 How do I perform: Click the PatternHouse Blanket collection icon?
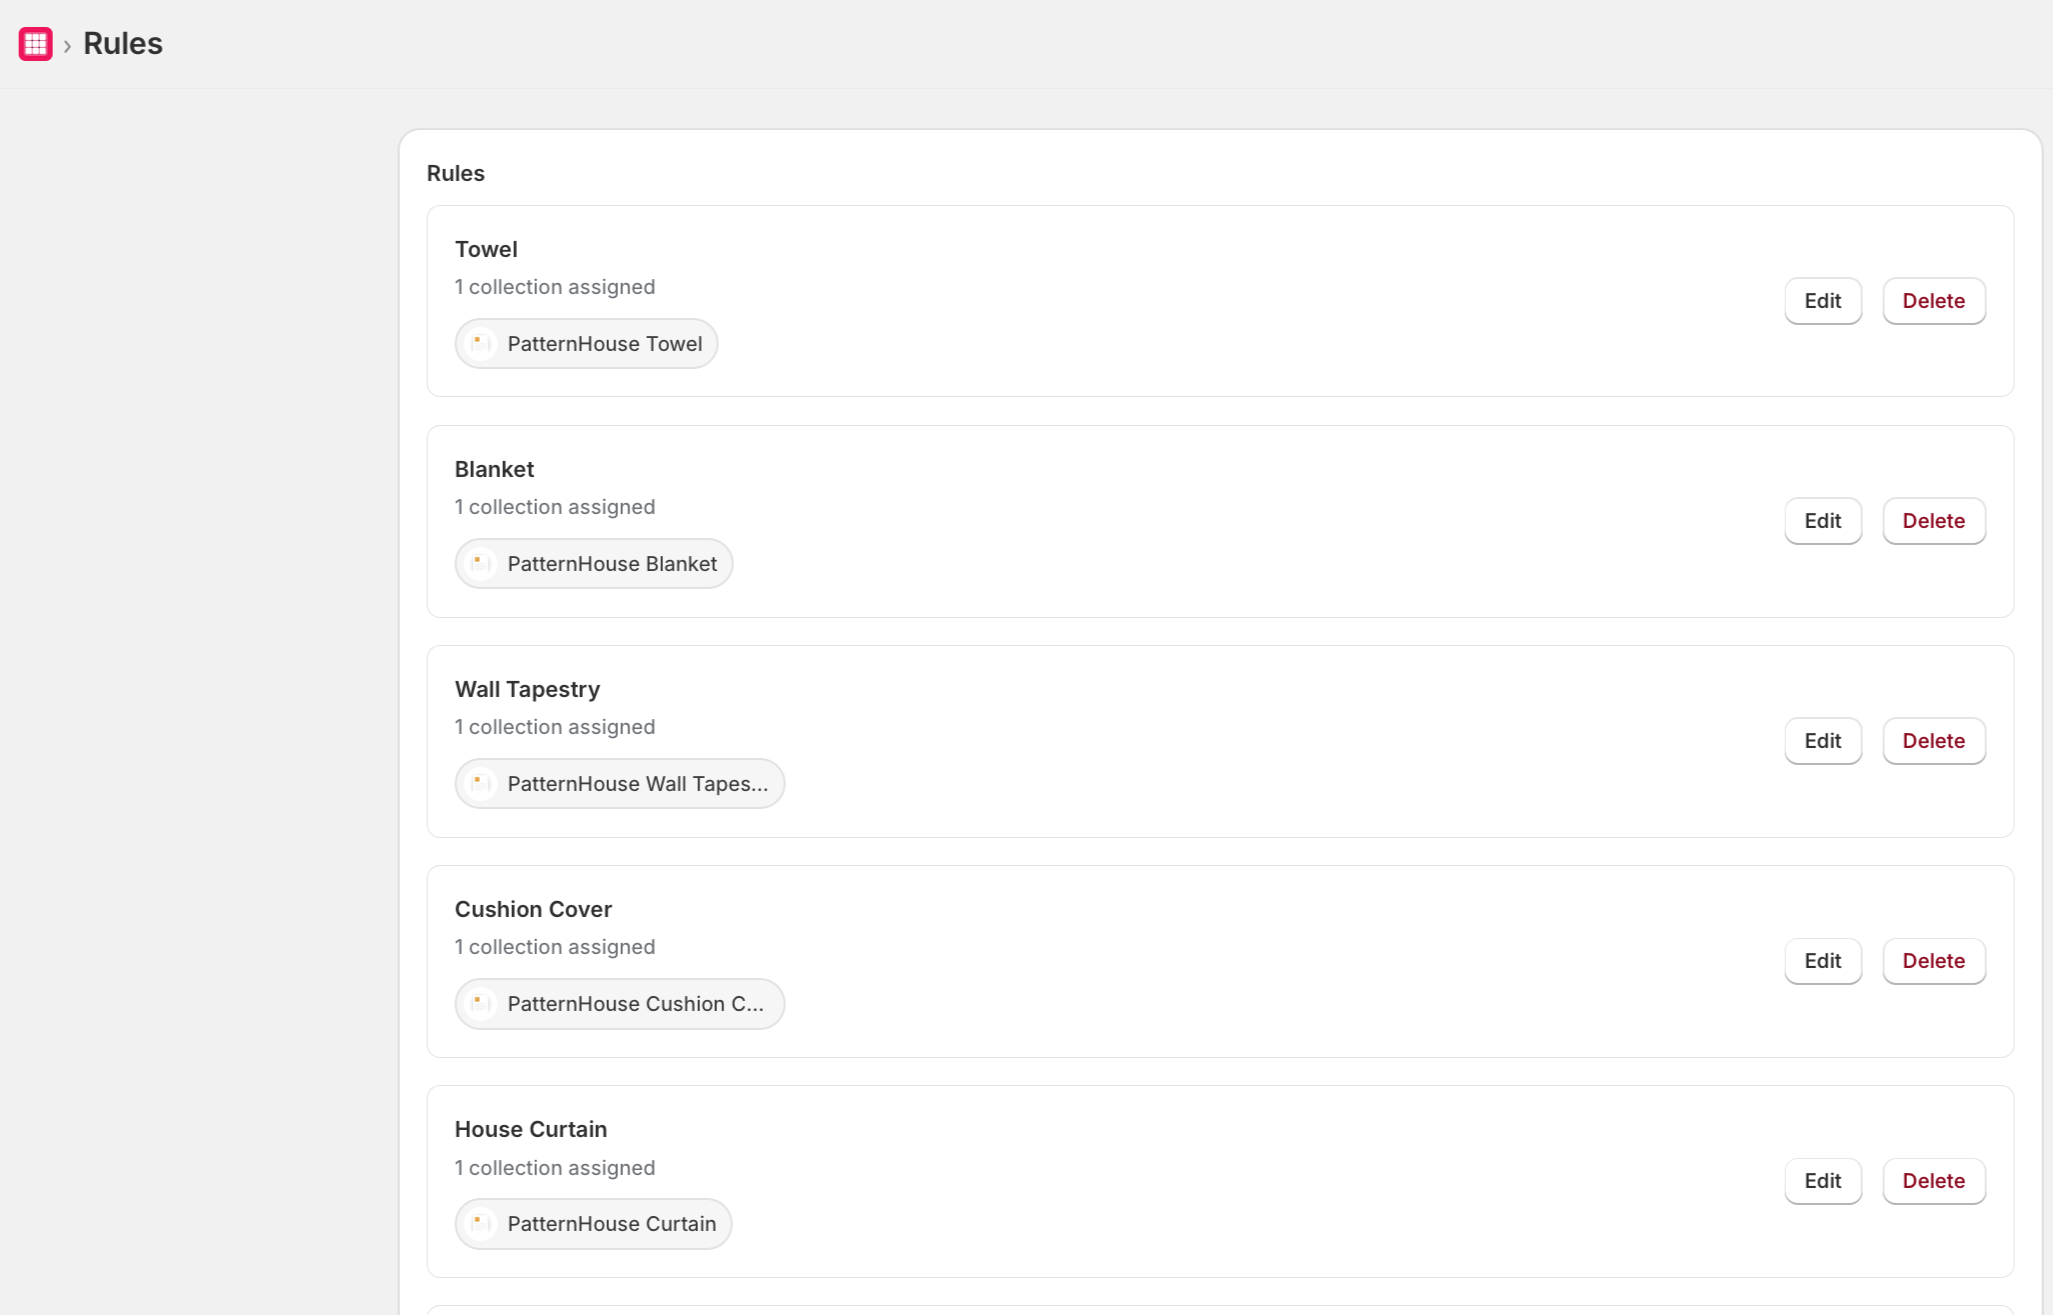coord(481,564)
